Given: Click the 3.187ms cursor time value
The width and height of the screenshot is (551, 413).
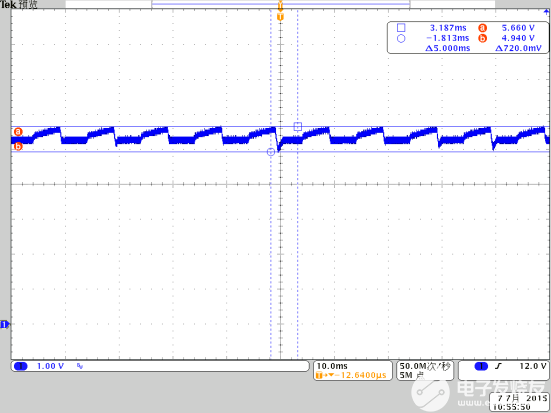Looking at the screenshot, I should [448, 28].
